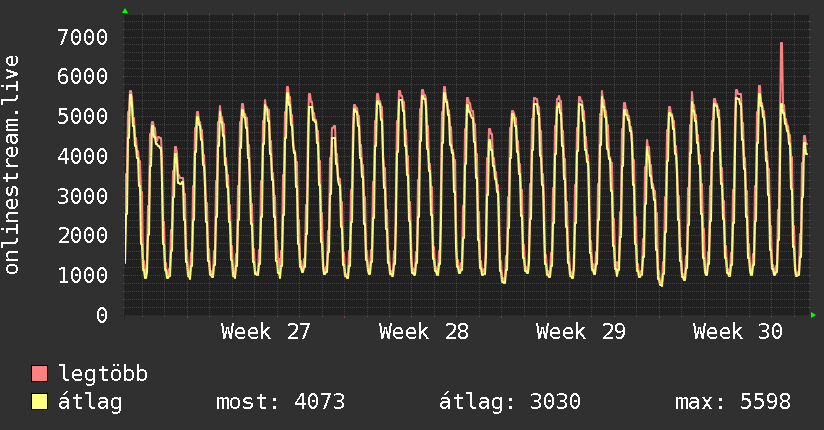Click the átlag: 3030 statistic

pos(510,402)
